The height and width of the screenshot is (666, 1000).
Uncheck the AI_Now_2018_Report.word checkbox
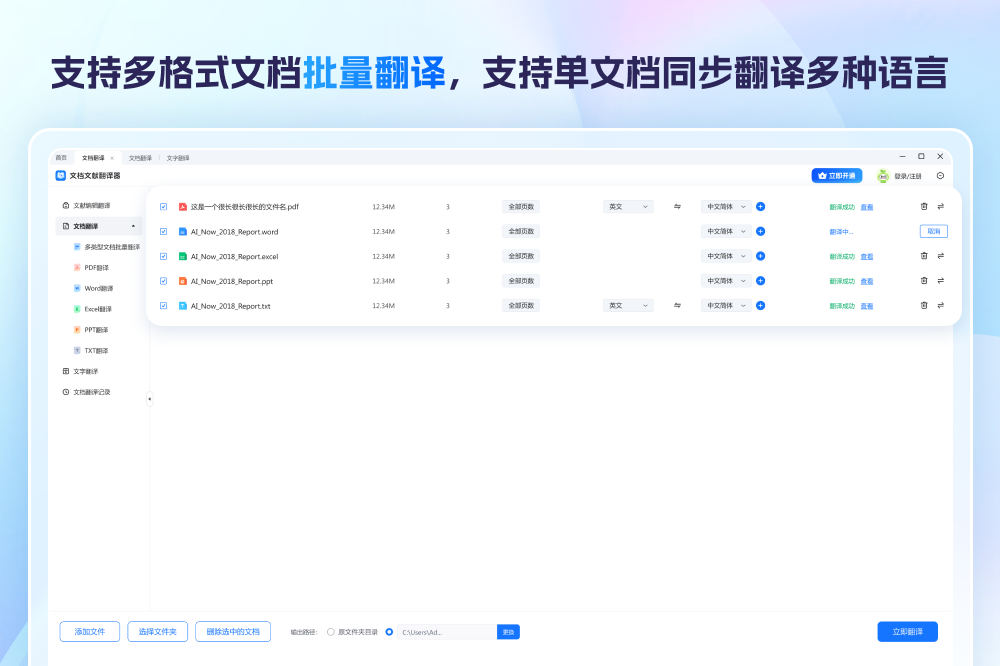164,230
